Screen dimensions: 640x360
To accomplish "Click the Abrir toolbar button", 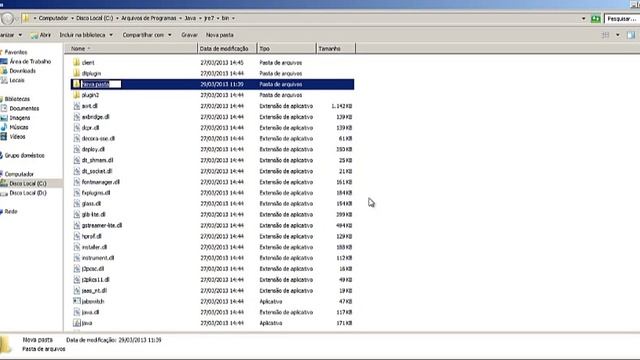I will click(x=41, y=35).
